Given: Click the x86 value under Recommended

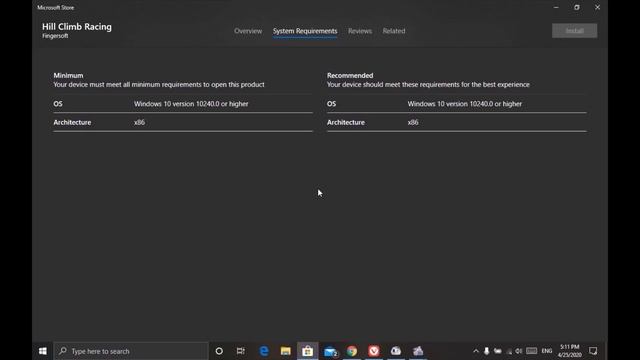Looking at the screenshot, I should pyautogui.click(x=413, y=122).
